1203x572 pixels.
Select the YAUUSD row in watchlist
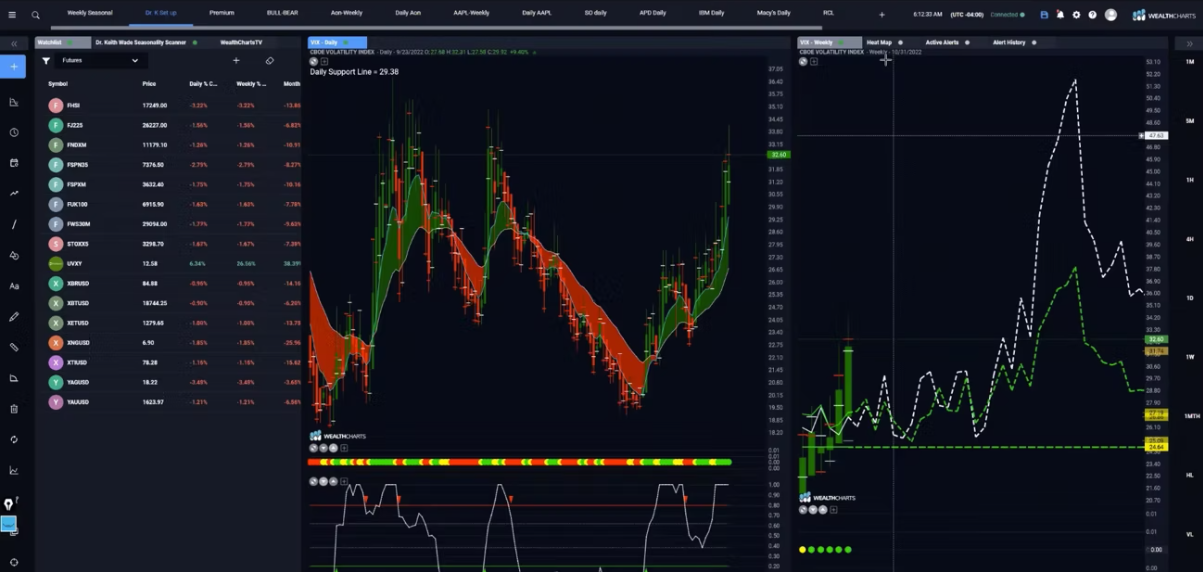169,402
